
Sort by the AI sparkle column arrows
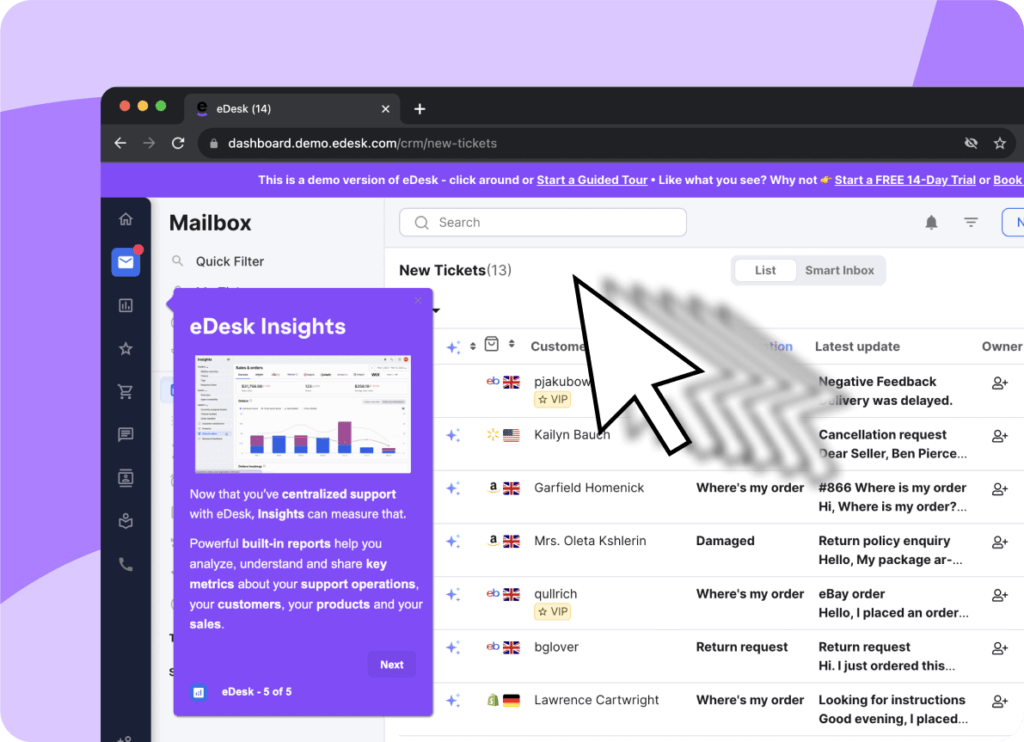pyautogui.click(x=472, y=344)
